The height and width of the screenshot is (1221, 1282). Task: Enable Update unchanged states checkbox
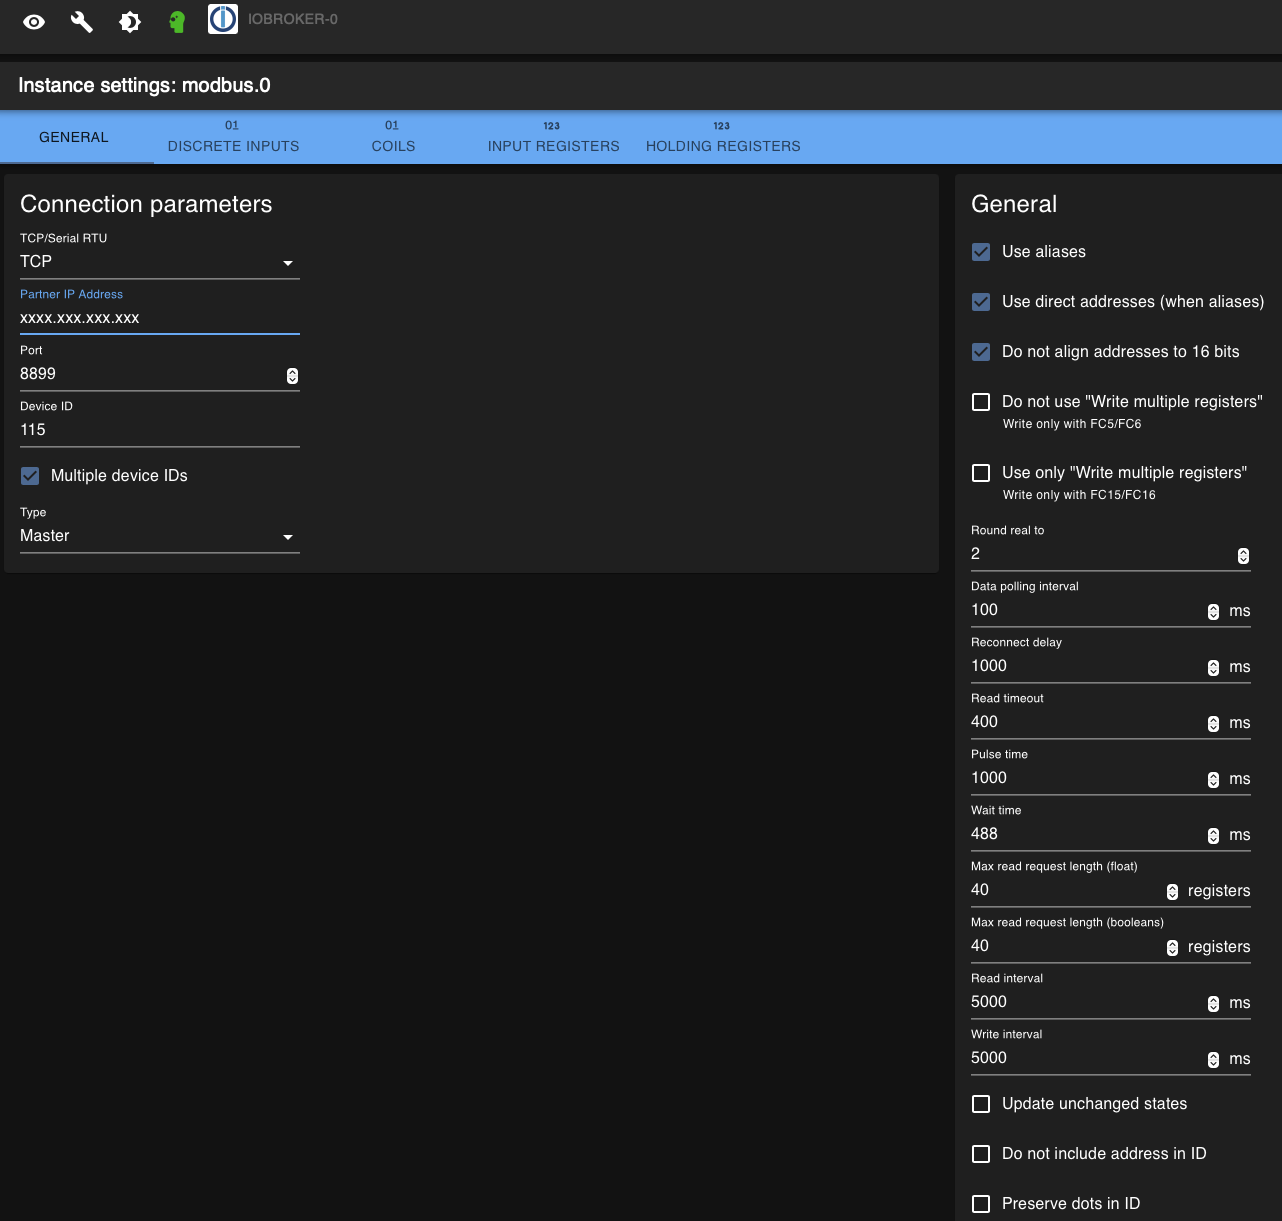click(981, 1104)
